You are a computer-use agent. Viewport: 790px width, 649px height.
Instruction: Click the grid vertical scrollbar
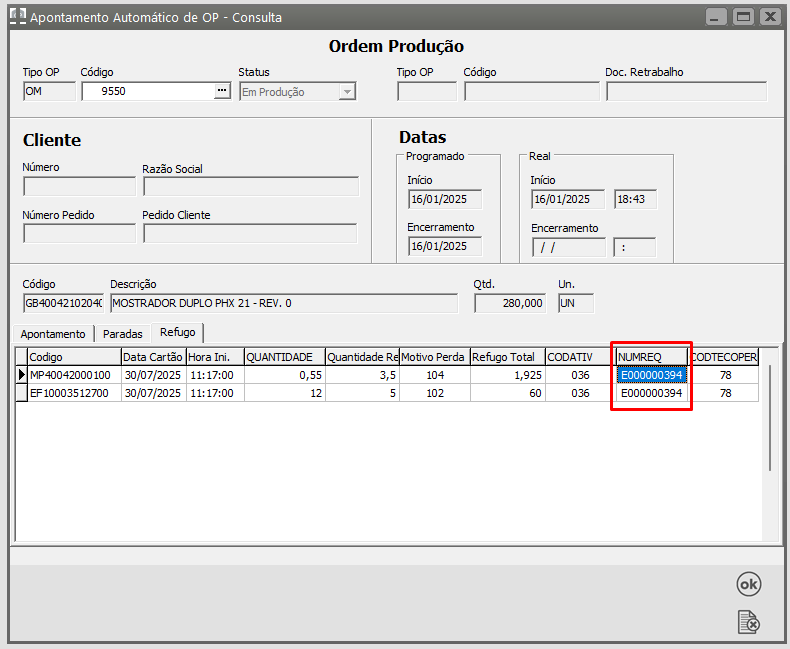click(769, 420)
